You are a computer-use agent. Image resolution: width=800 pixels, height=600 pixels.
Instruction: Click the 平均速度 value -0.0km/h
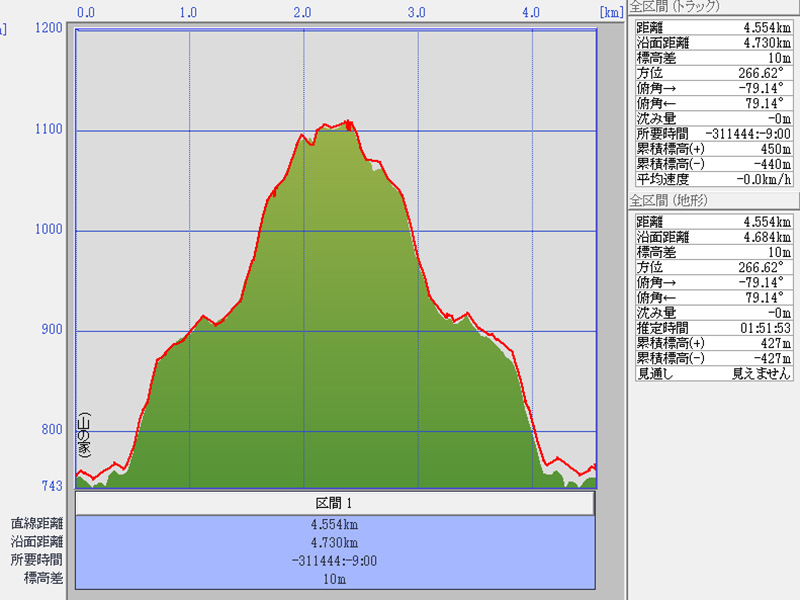(x=764, y=180)
